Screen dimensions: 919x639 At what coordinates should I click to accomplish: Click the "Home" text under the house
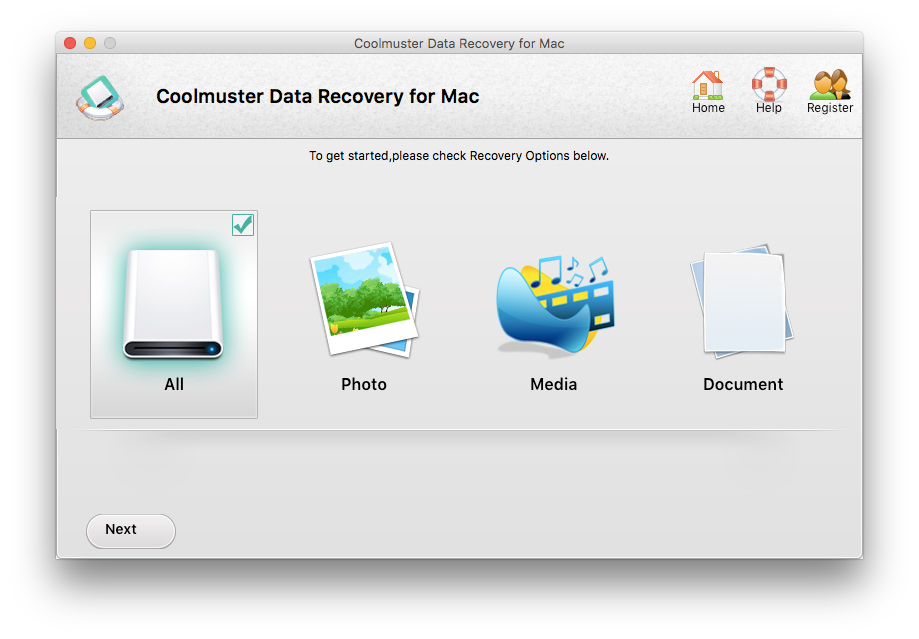(x=708, y=108)
